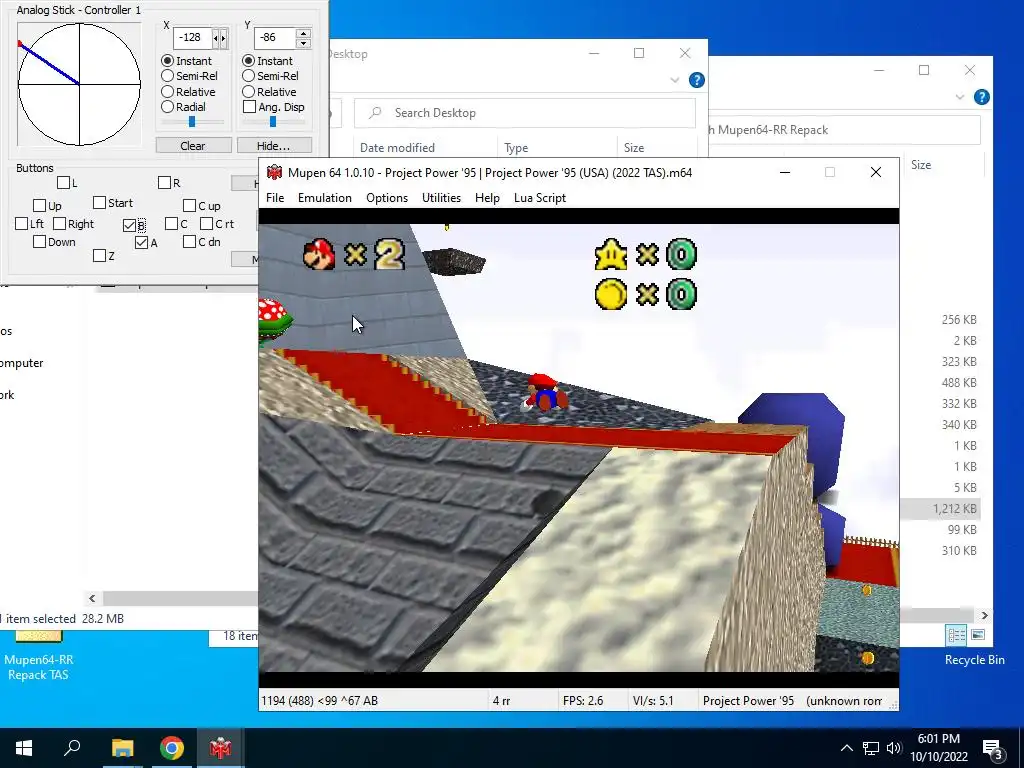Open Lua Script menu
Viewport: 1024px width, 768px height.
point(540,198)
